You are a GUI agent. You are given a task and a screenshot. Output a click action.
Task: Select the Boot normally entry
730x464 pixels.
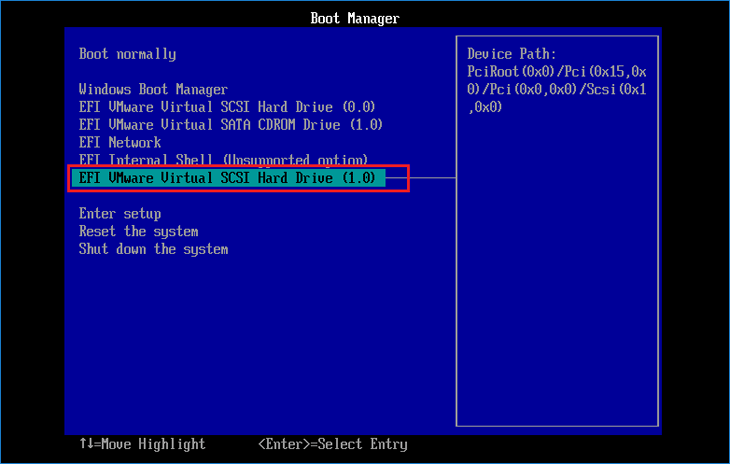click(x=128, y=54)
